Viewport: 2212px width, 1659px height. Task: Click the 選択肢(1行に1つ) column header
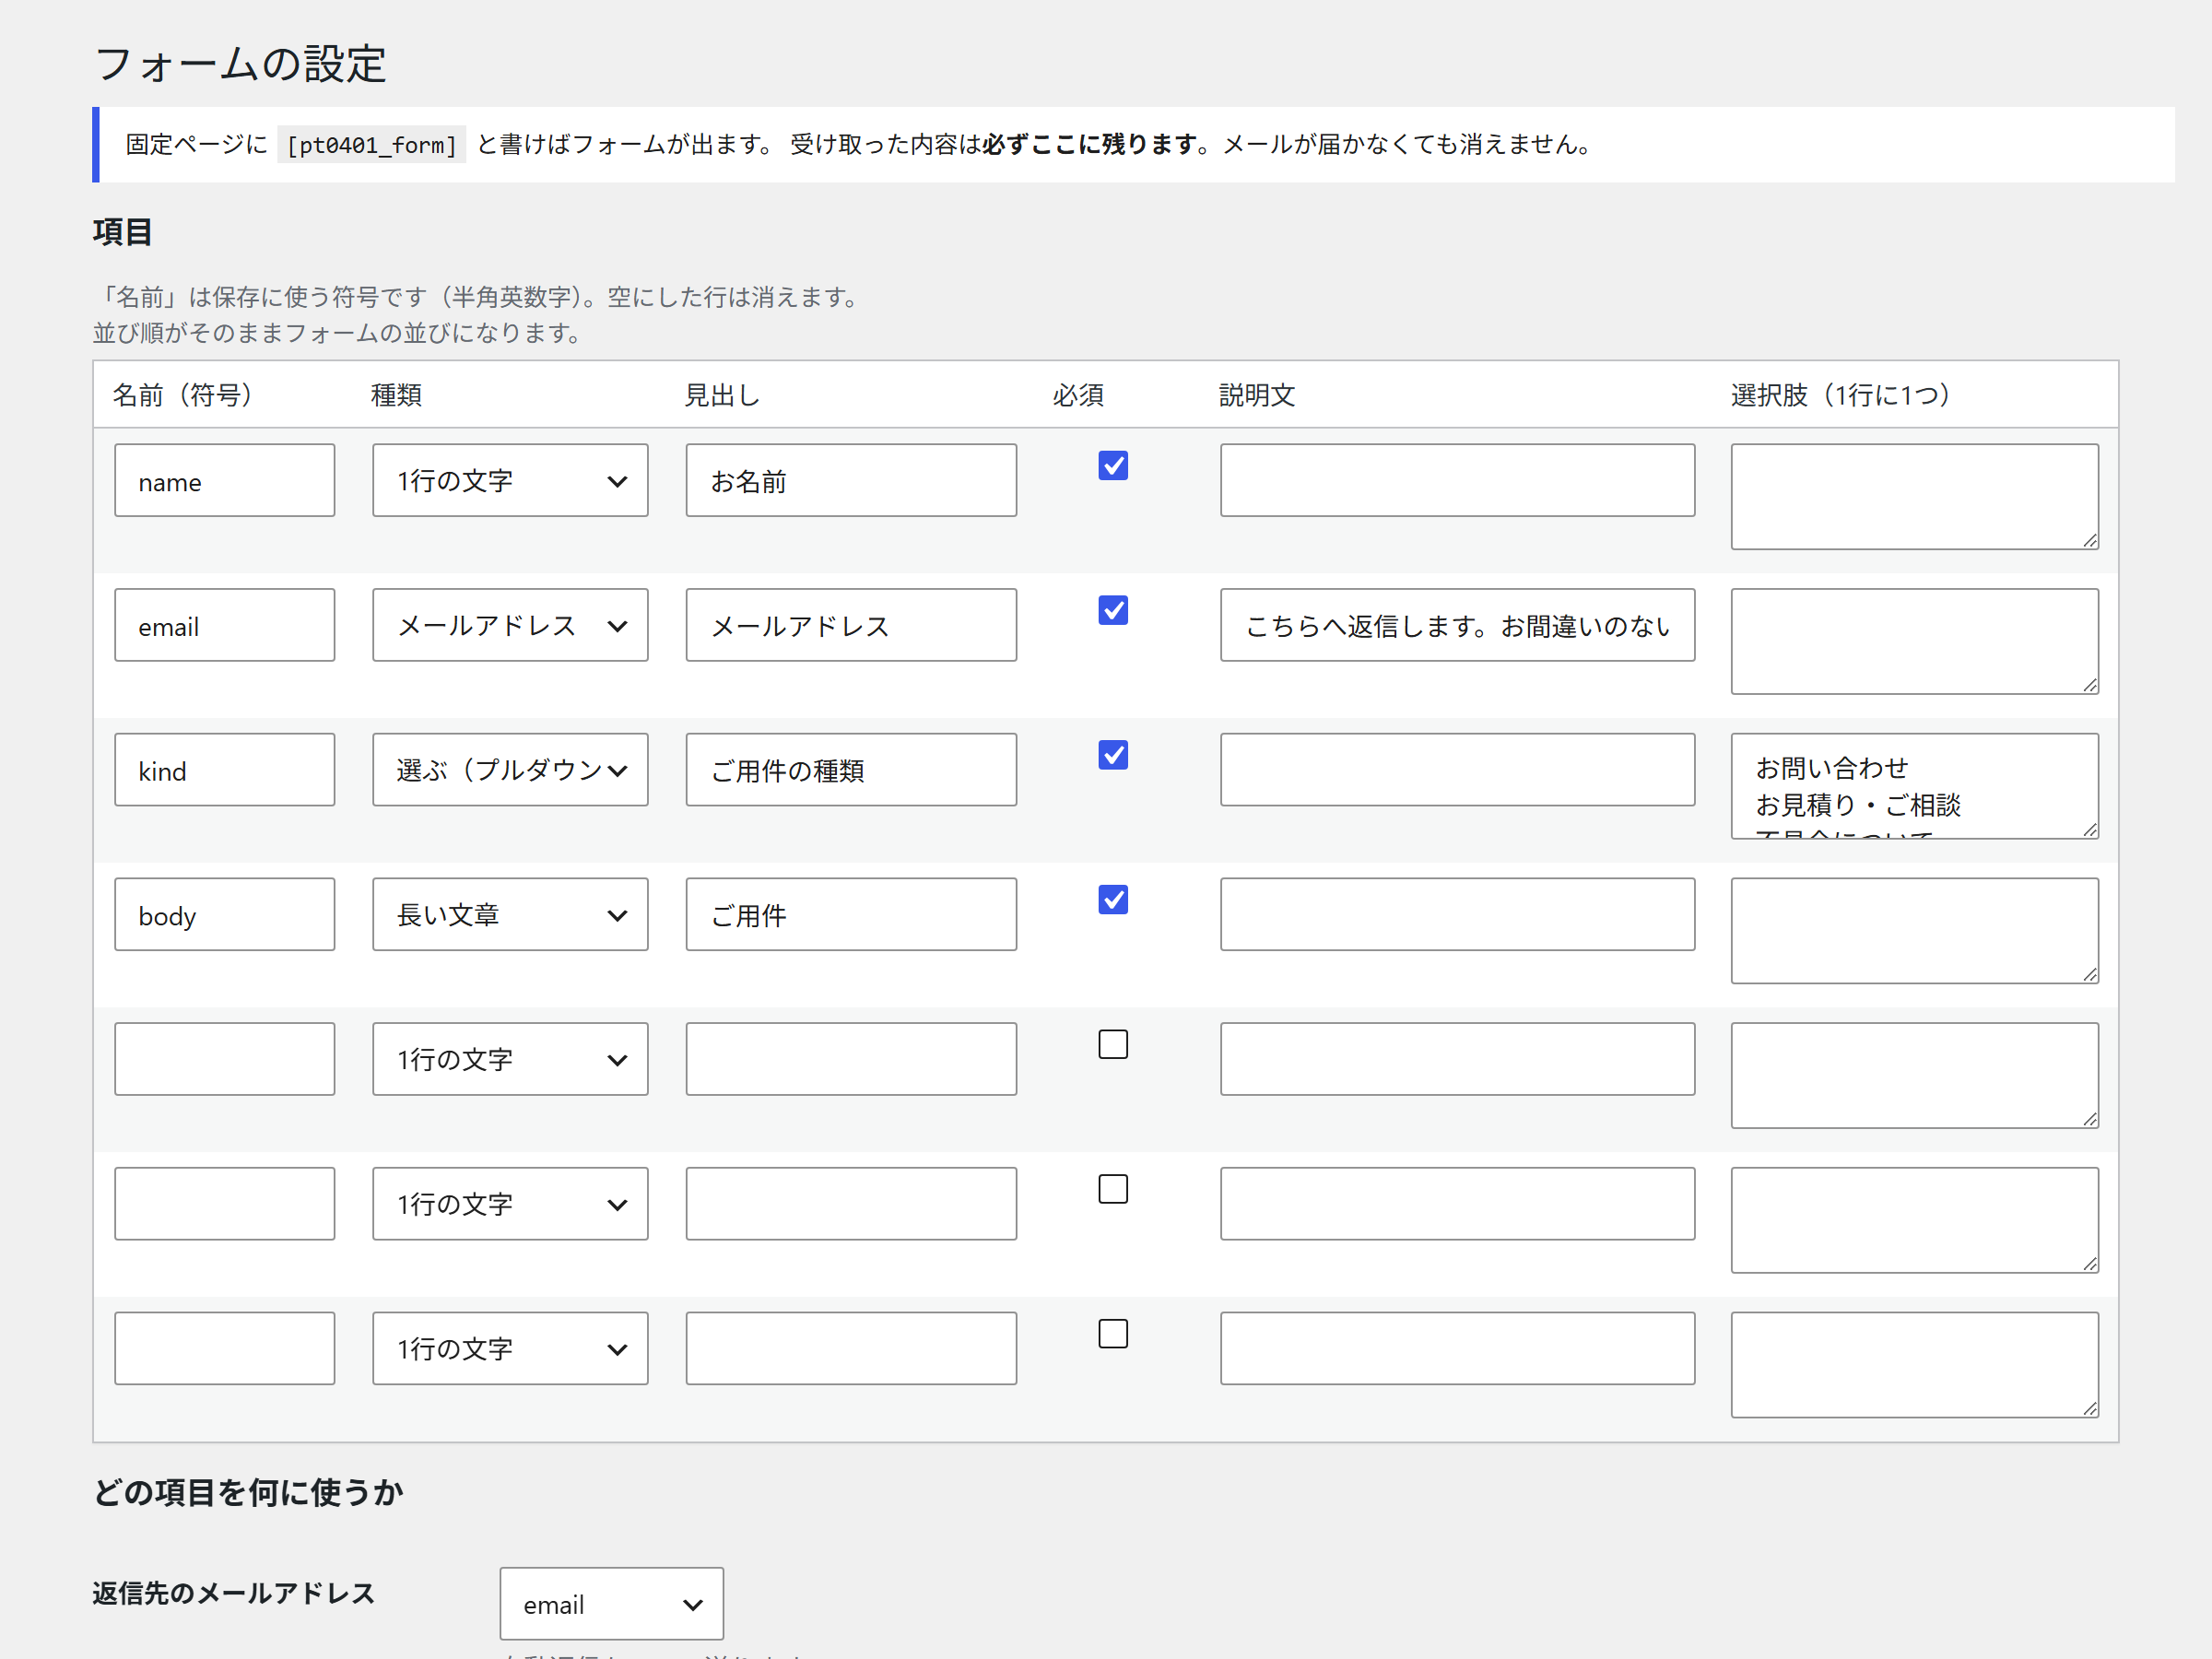point(1841,395)
